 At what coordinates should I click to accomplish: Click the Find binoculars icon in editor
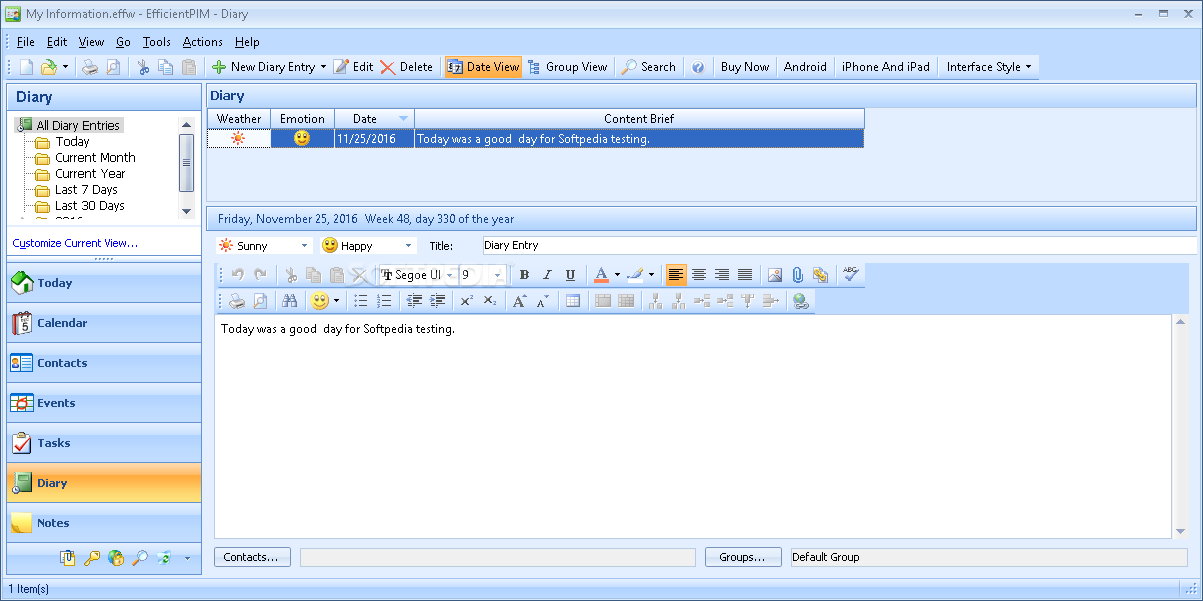click(x=290, y=301)
